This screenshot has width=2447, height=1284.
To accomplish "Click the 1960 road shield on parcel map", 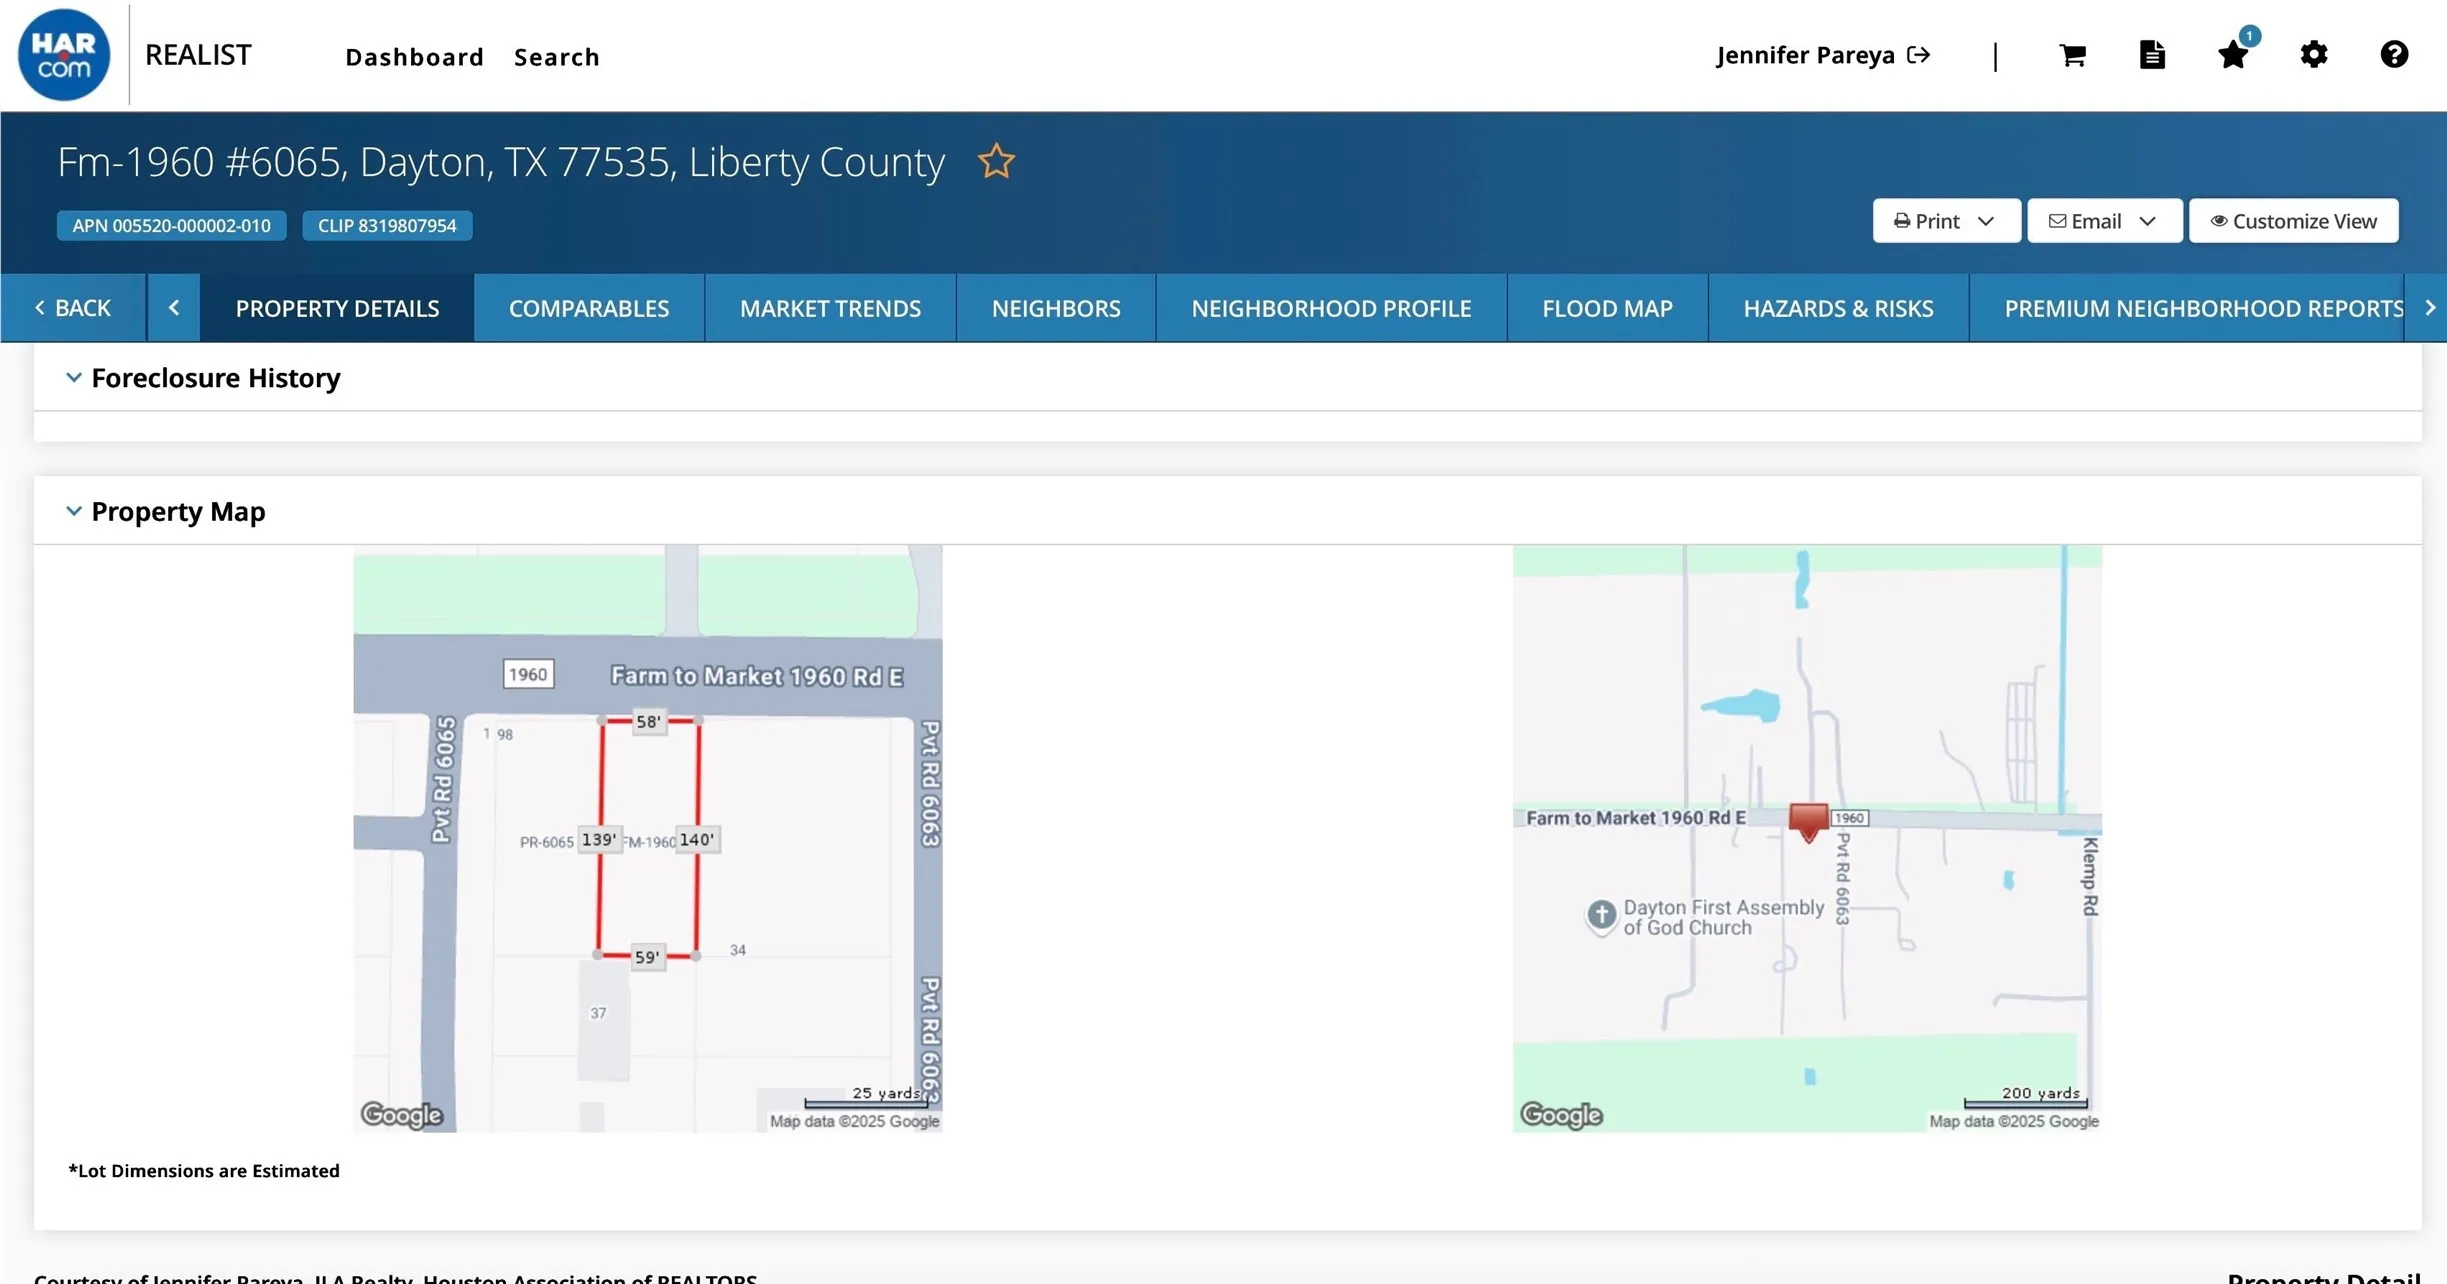I will tap(528, 674).
